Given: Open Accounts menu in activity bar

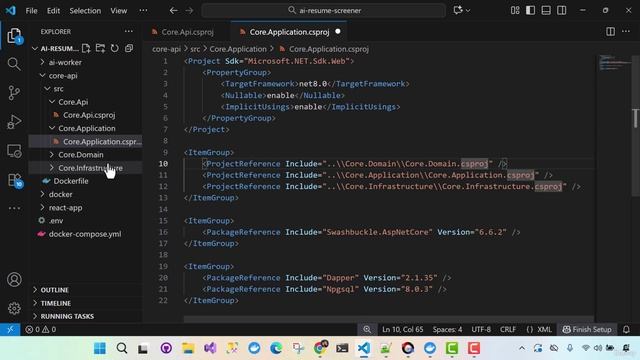Looking at the screenshot, I should click(14, 280).
